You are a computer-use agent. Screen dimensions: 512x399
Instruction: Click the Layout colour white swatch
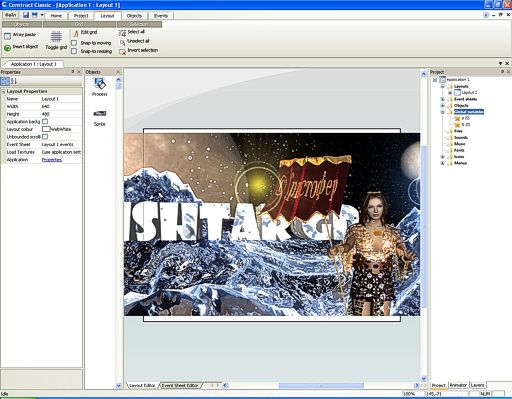[x=46, y=129]
